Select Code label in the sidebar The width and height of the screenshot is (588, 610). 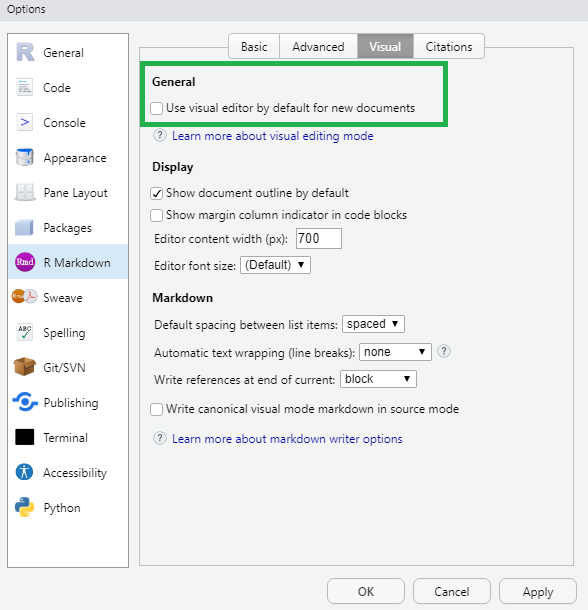pyautogui.click(x=57, y=88)
